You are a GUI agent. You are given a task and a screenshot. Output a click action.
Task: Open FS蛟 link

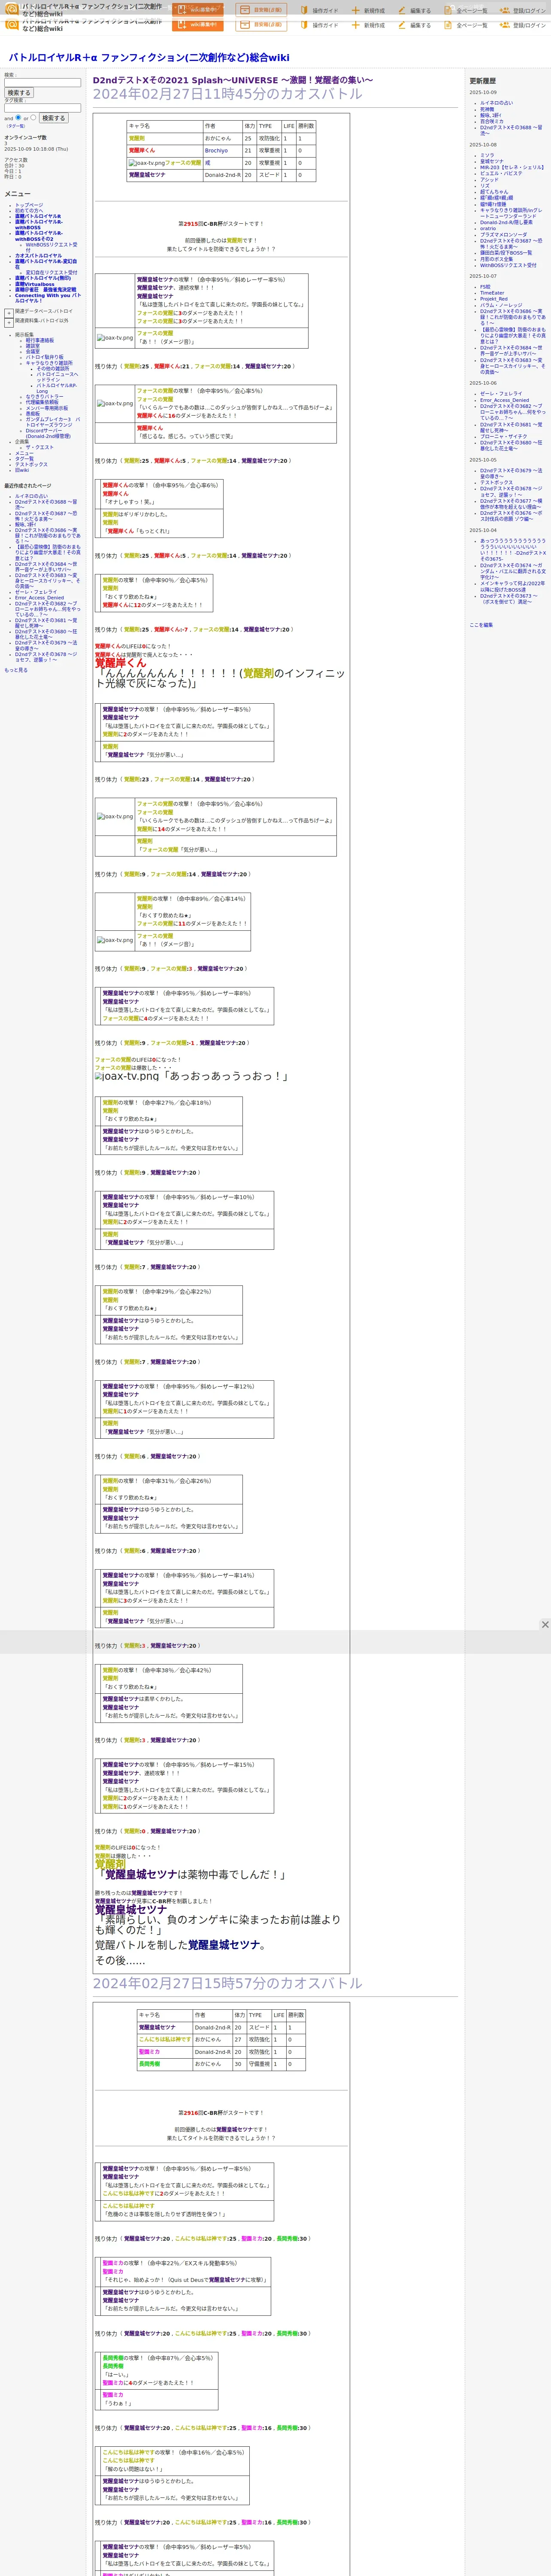[485, 287]
